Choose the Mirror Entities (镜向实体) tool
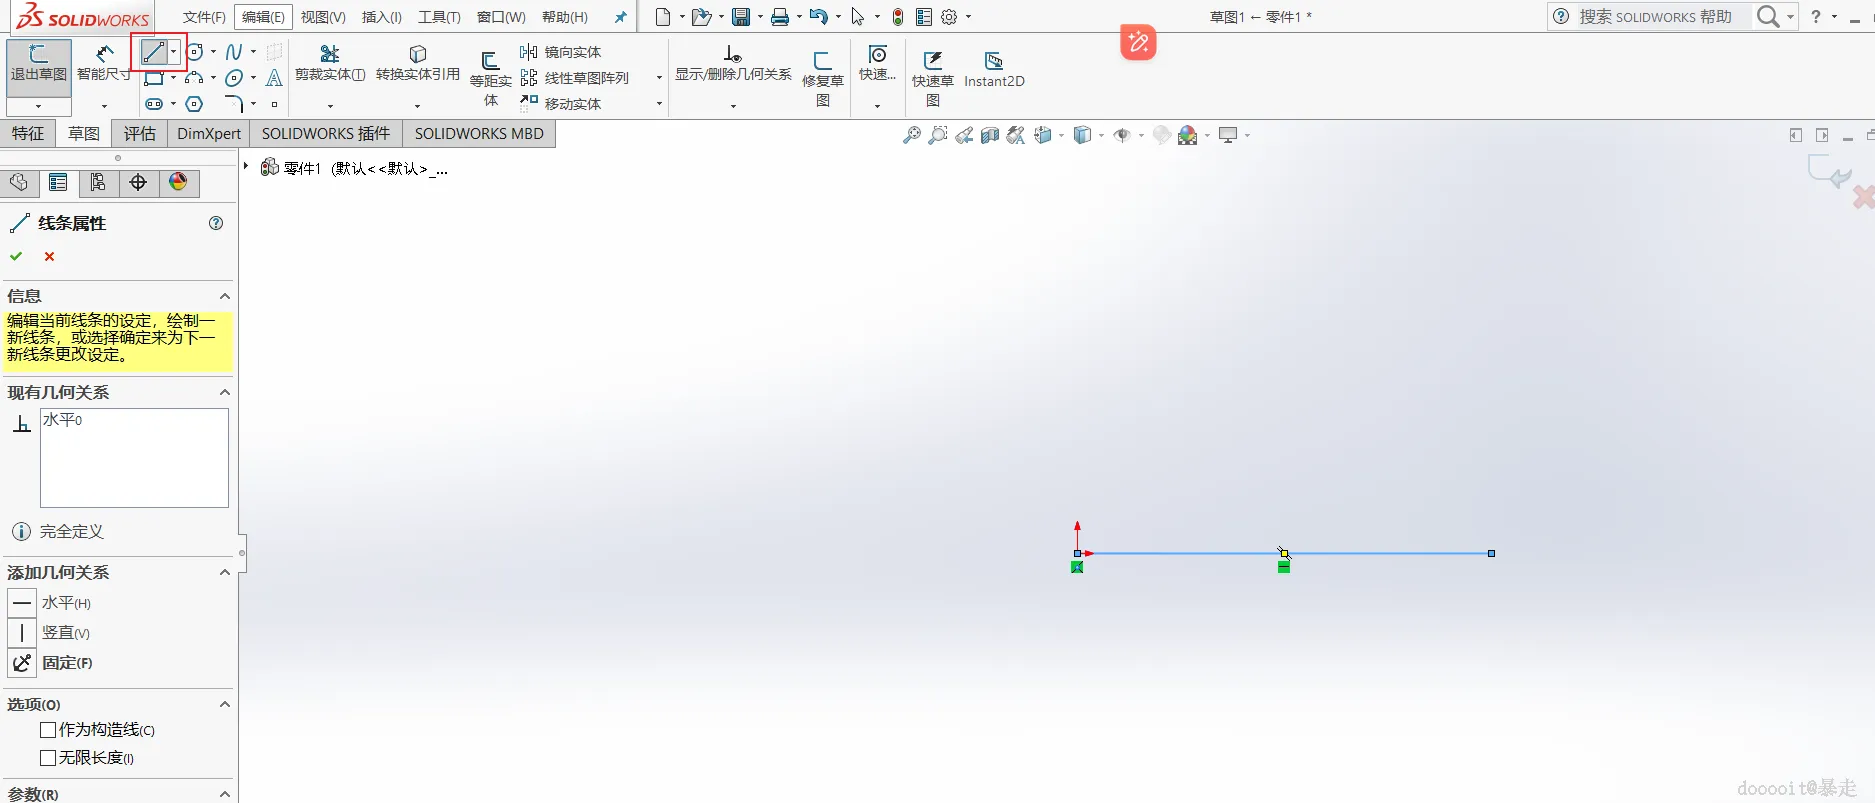This screenshot has width=1875, height=803. coord(561,52)
